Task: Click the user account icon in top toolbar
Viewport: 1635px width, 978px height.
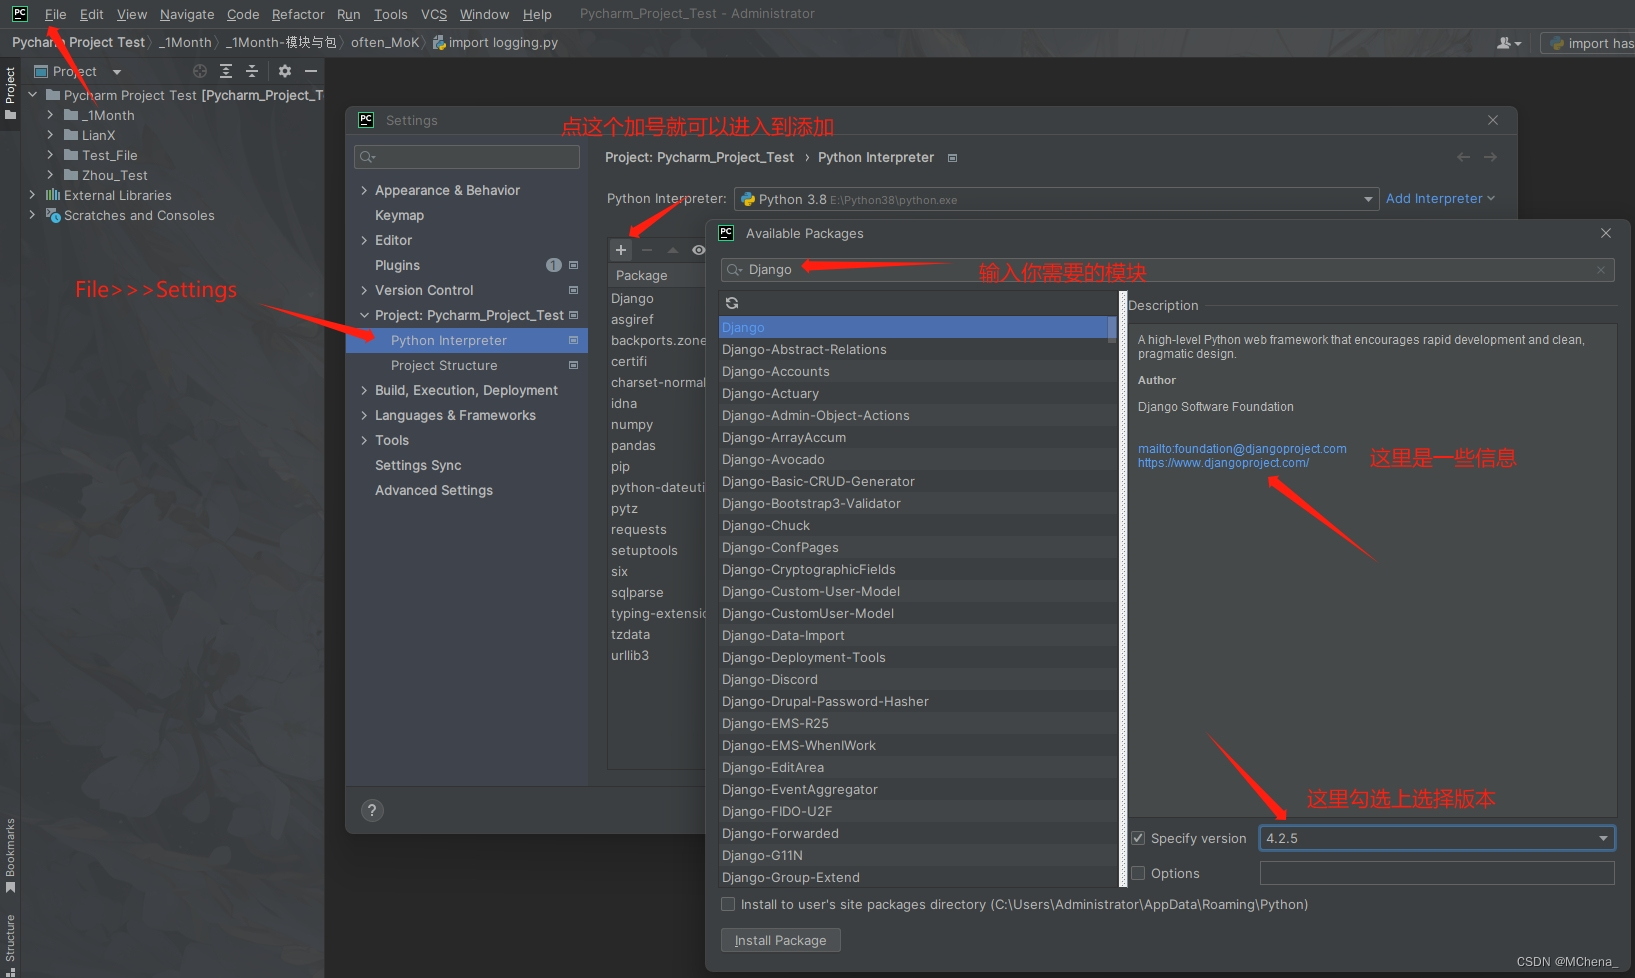Action: (1509, 43)
